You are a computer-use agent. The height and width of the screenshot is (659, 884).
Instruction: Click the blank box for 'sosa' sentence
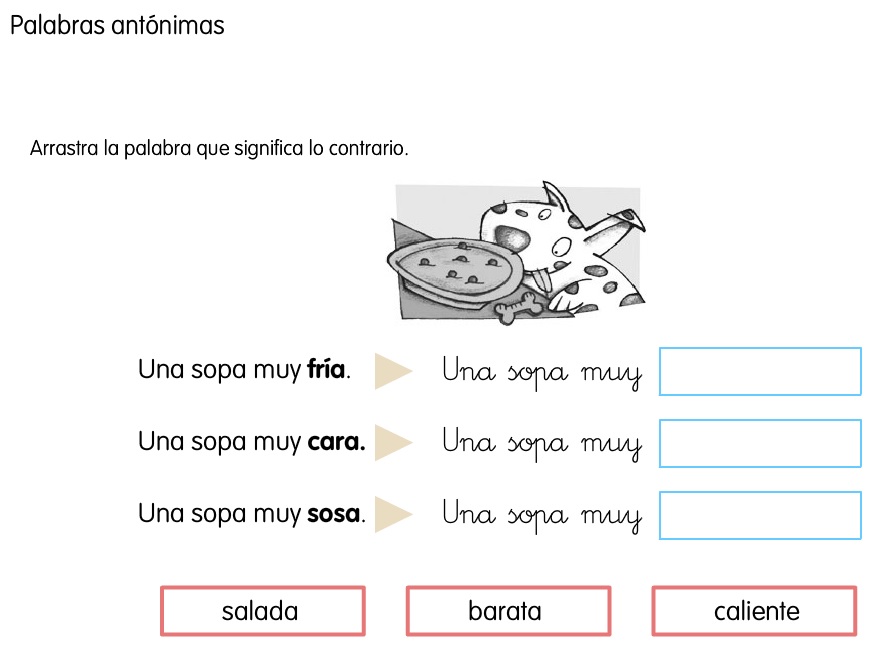[760, 515]
